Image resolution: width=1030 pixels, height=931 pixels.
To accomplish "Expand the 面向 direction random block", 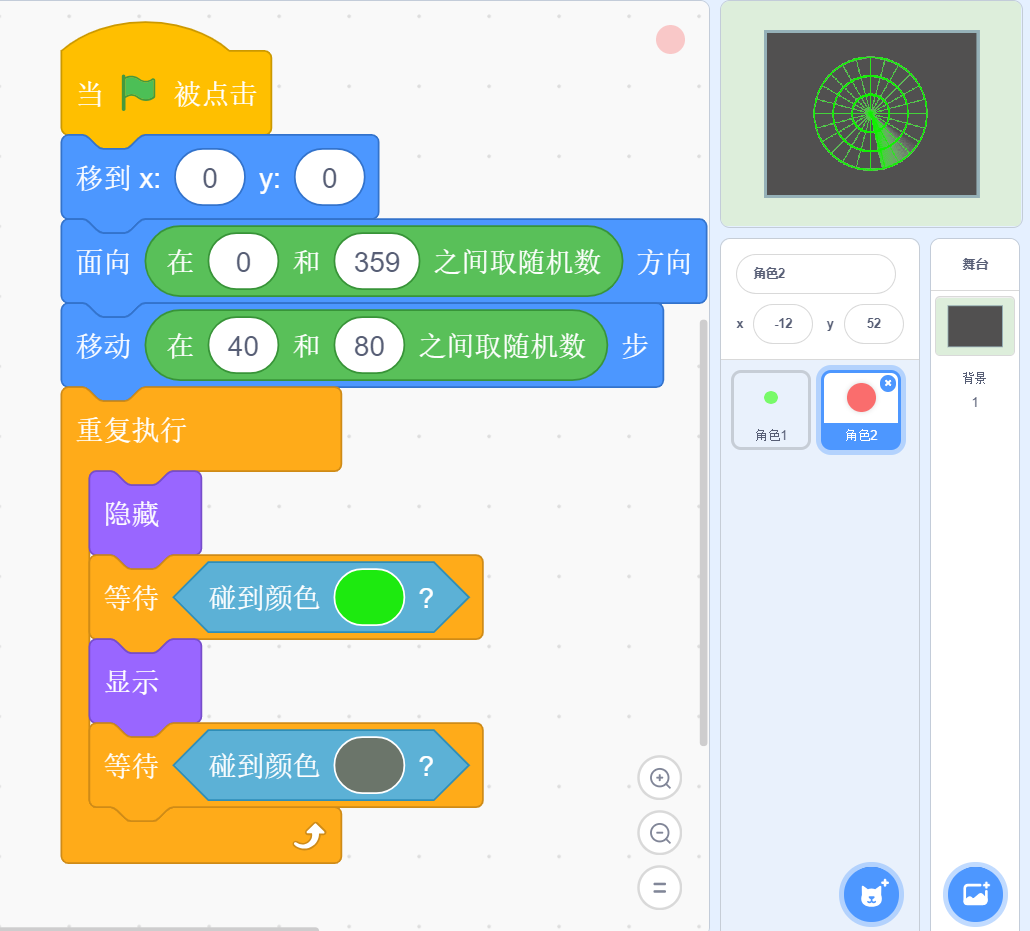I will [385, 261].
